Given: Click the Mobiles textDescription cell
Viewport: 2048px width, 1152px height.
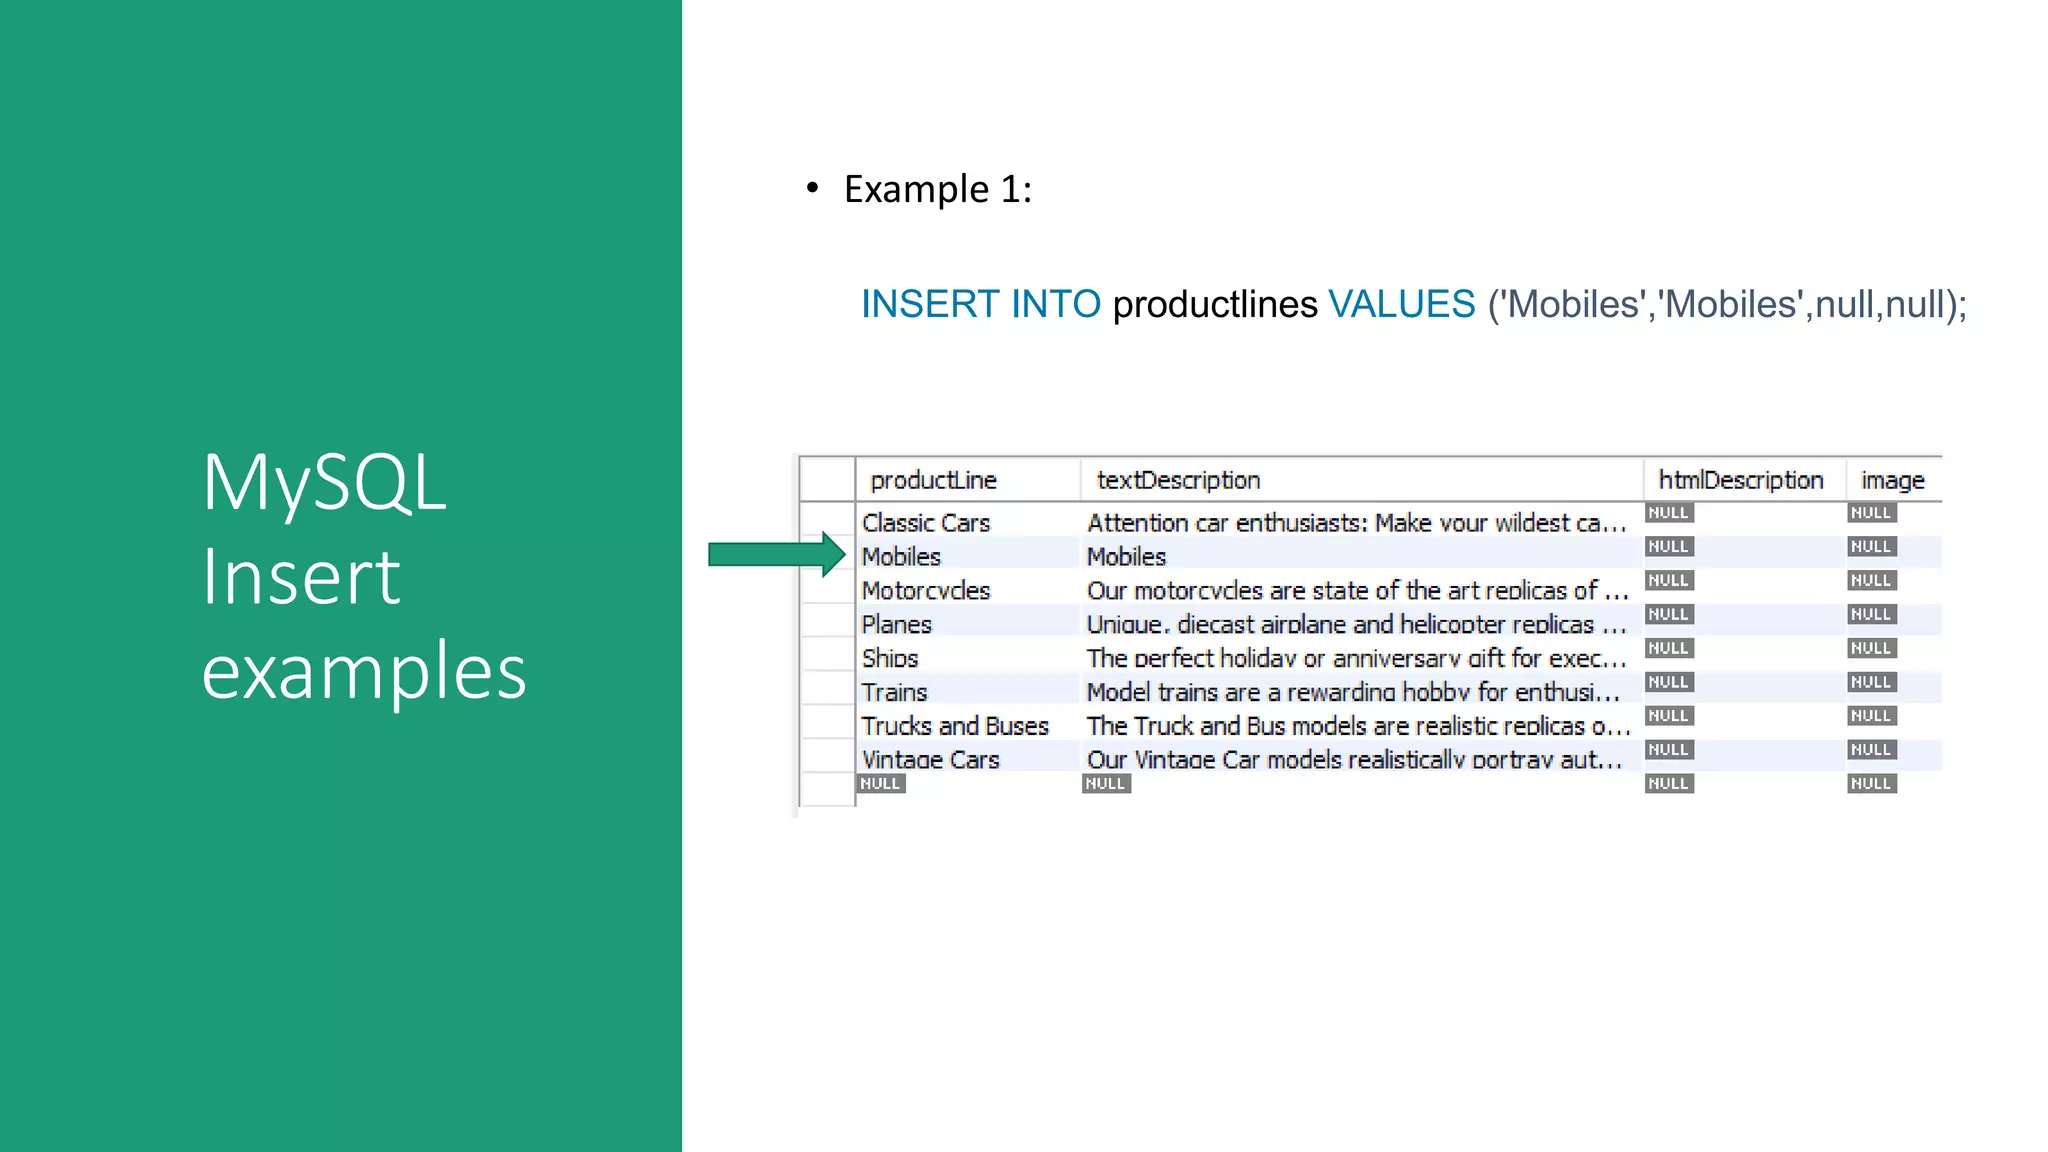Looking at the screenshot, I should pyautogui.click(x=1126, y=556).
